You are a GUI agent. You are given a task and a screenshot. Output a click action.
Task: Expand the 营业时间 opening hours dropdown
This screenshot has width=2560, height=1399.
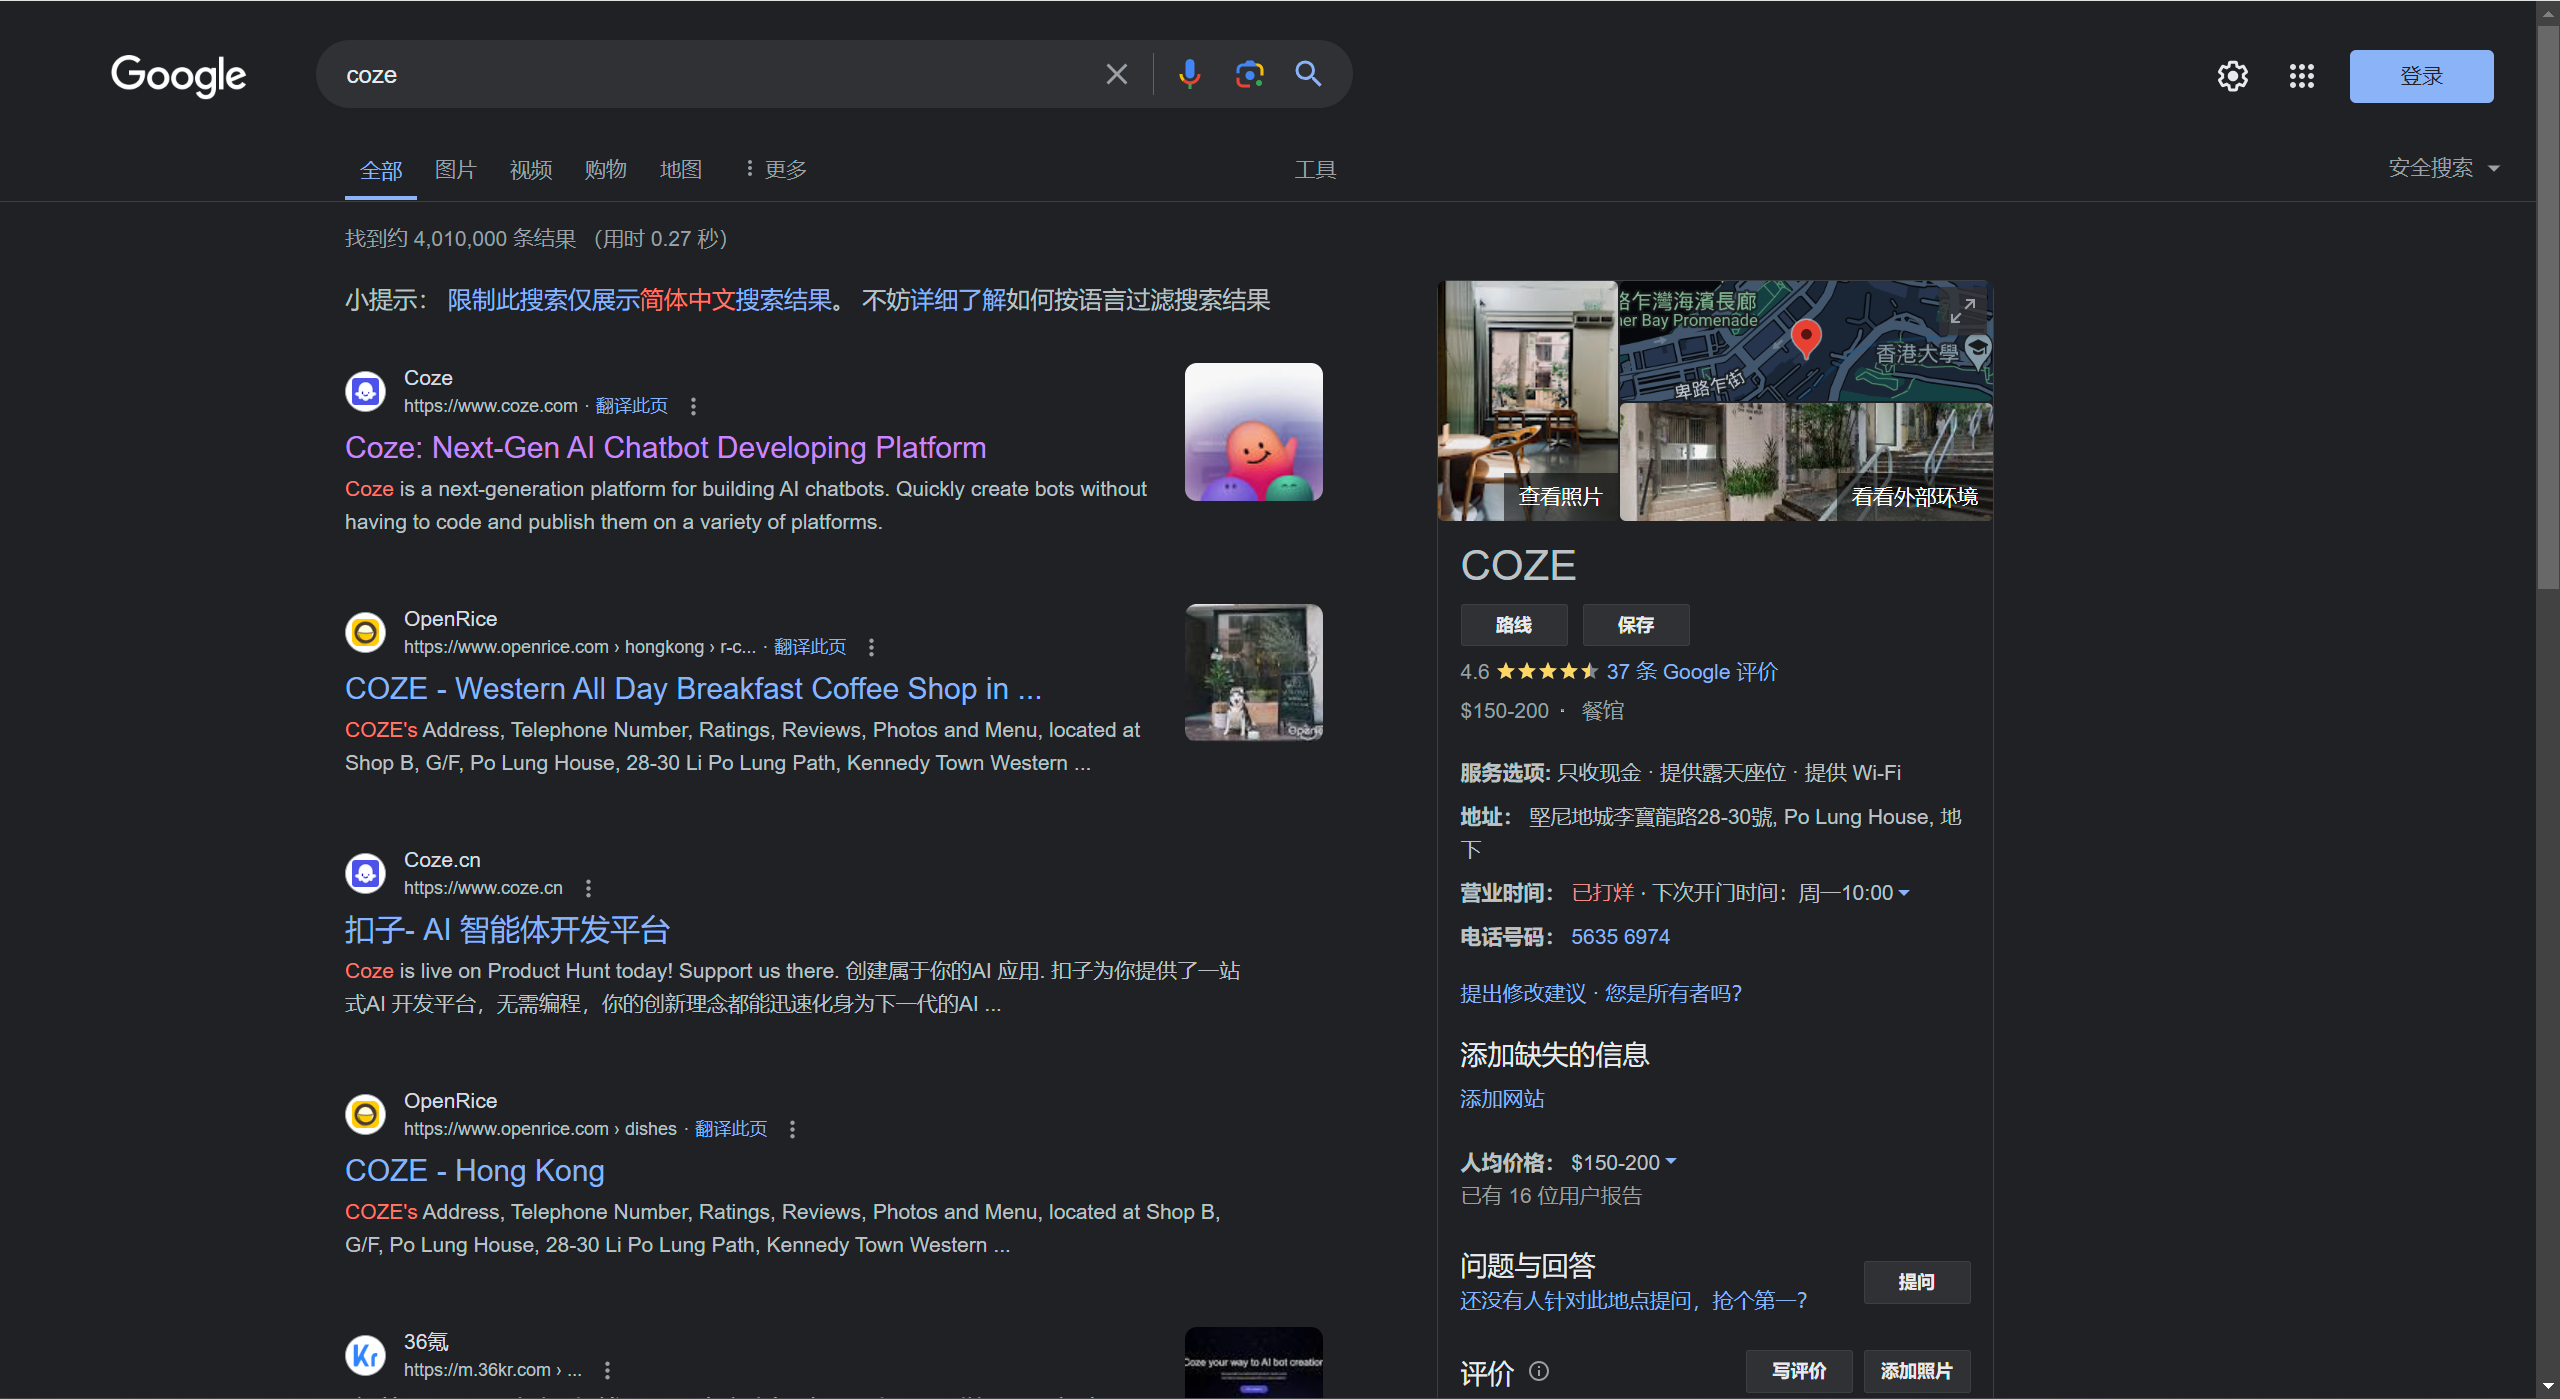(x=1903, y=893)
